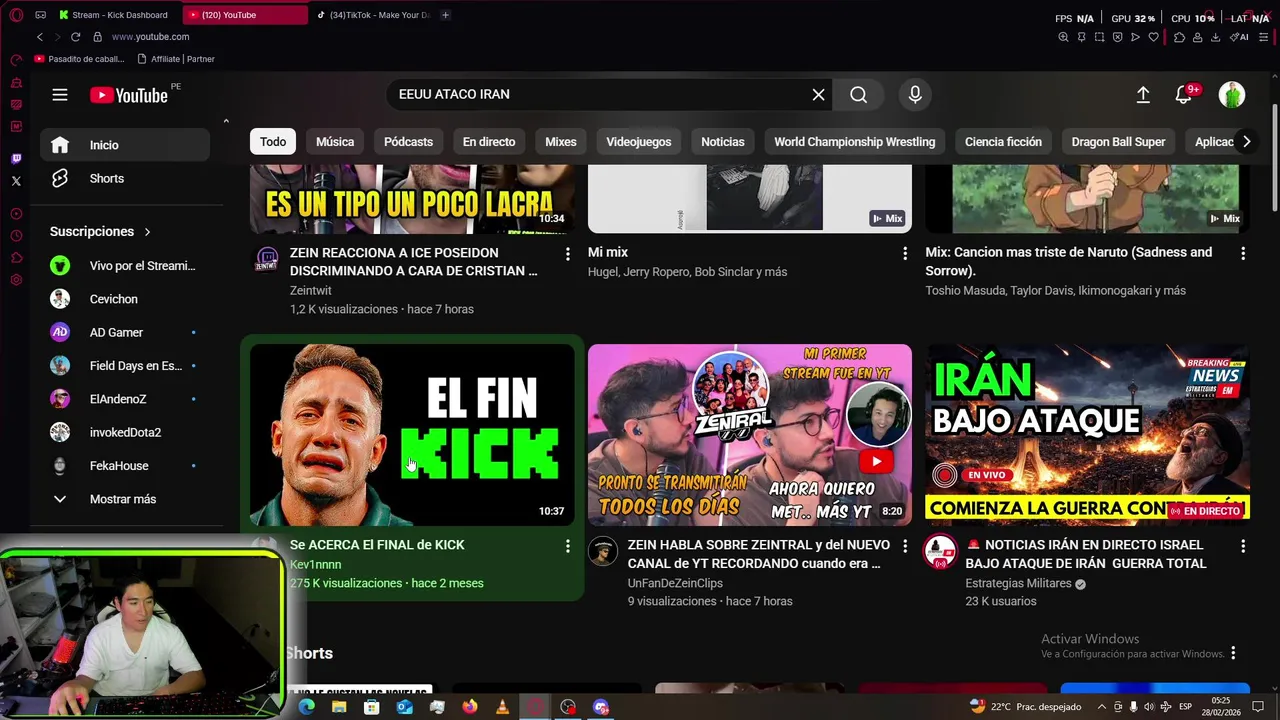Open invokedDota2 subscription channel
This screenshot has width=1280, height=720.
click(125, 432)
